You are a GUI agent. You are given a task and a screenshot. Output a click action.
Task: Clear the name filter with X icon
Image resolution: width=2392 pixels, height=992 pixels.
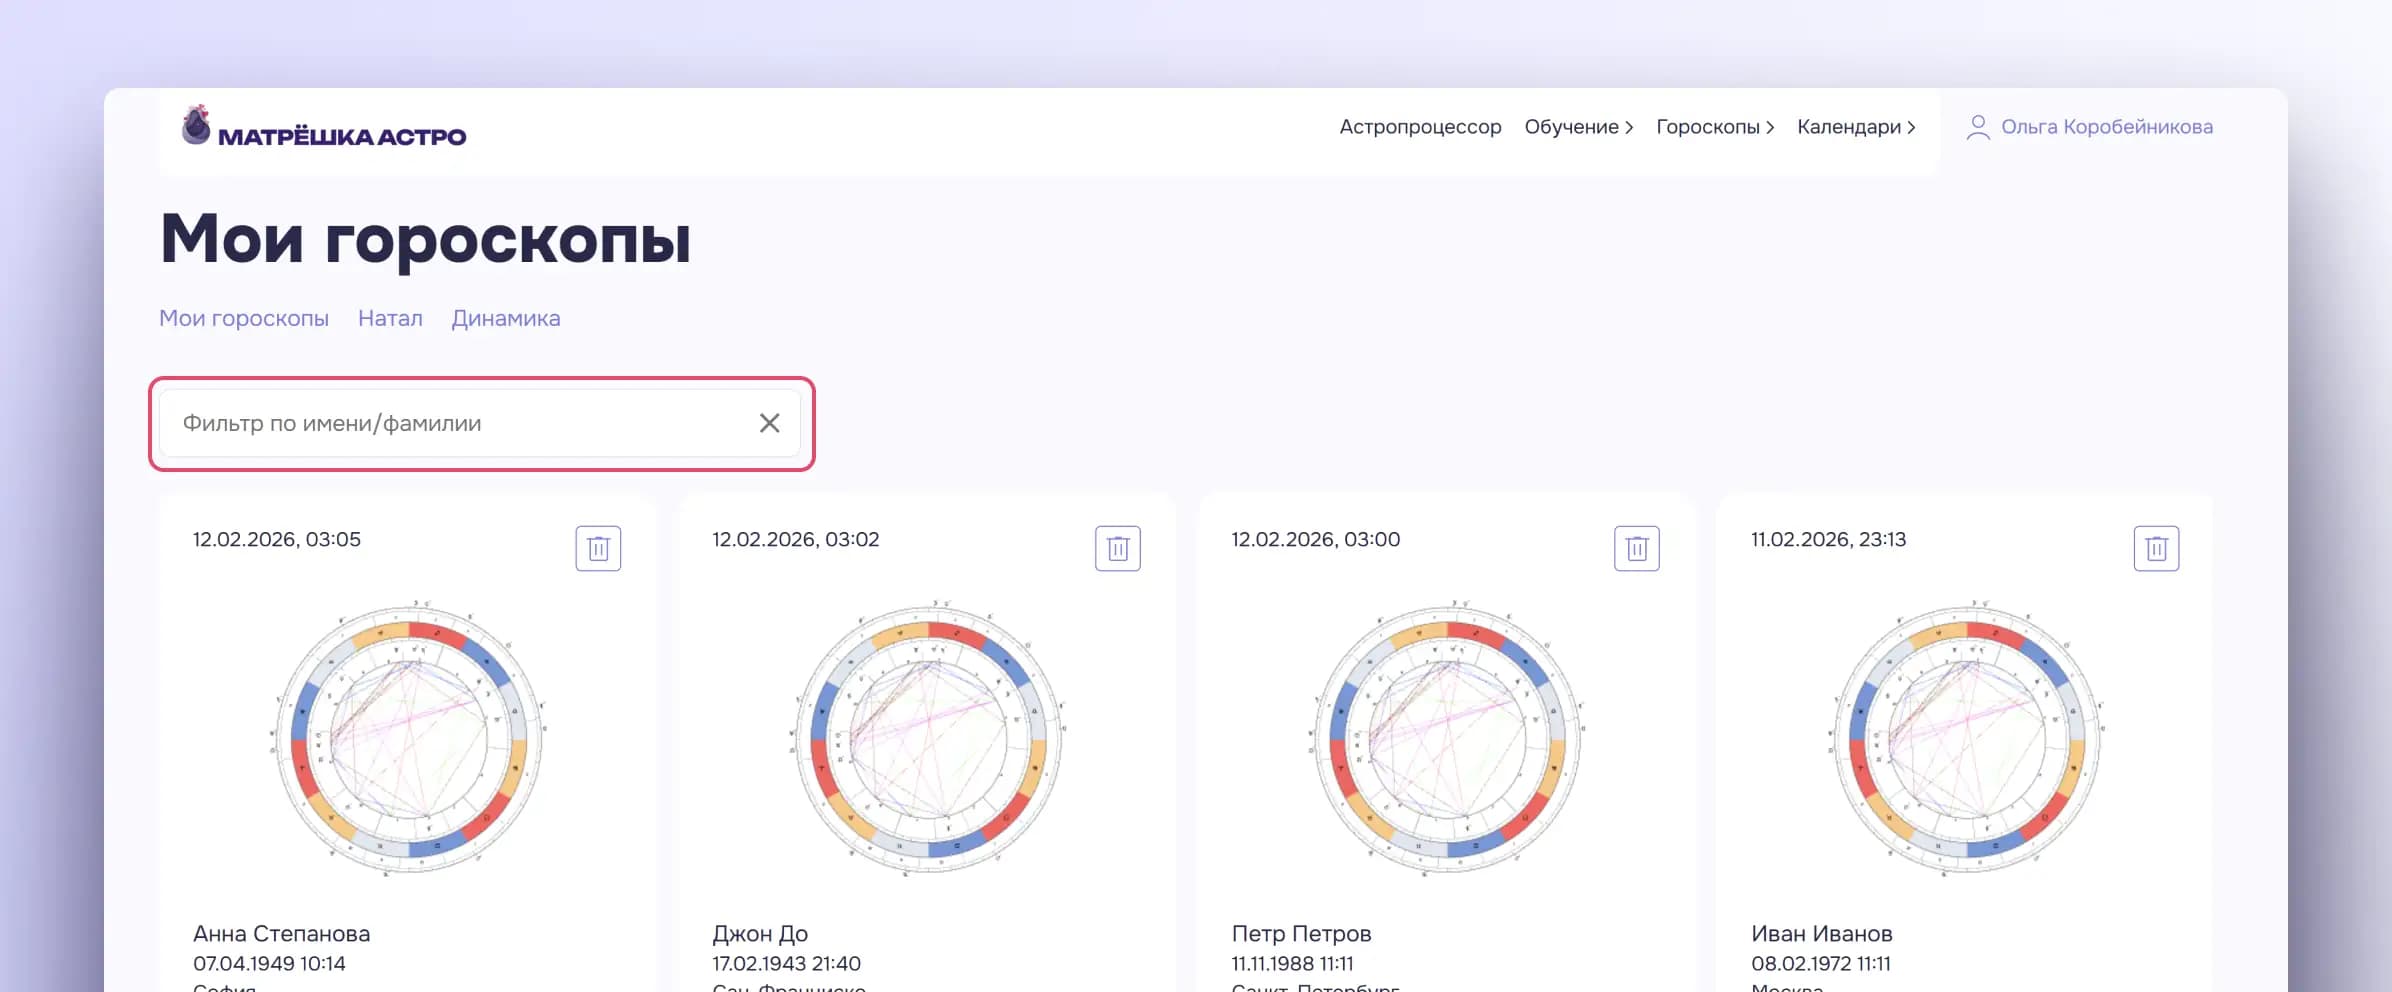point(769,423)
